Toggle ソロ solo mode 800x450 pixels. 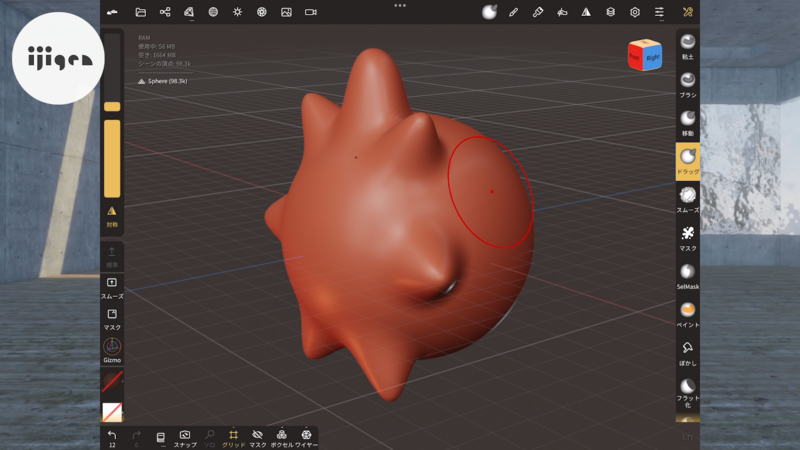209,438
